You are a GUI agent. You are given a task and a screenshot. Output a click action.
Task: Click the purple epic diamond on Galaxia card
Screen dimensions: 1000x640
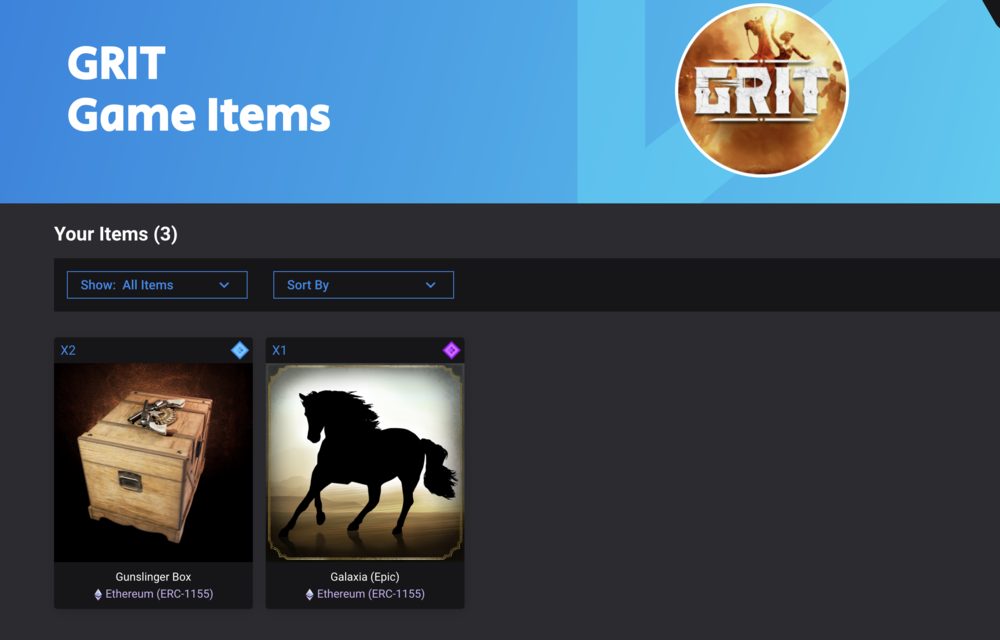coord(452,350)
